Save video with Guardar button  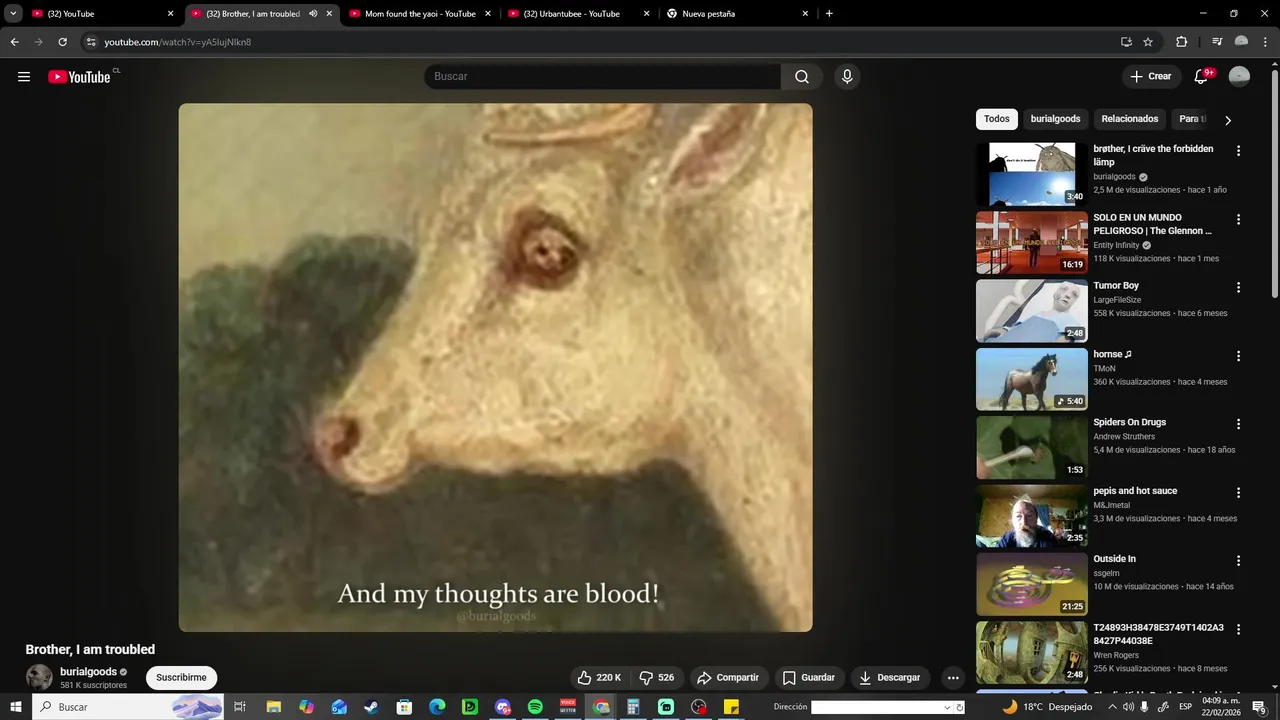809,678
